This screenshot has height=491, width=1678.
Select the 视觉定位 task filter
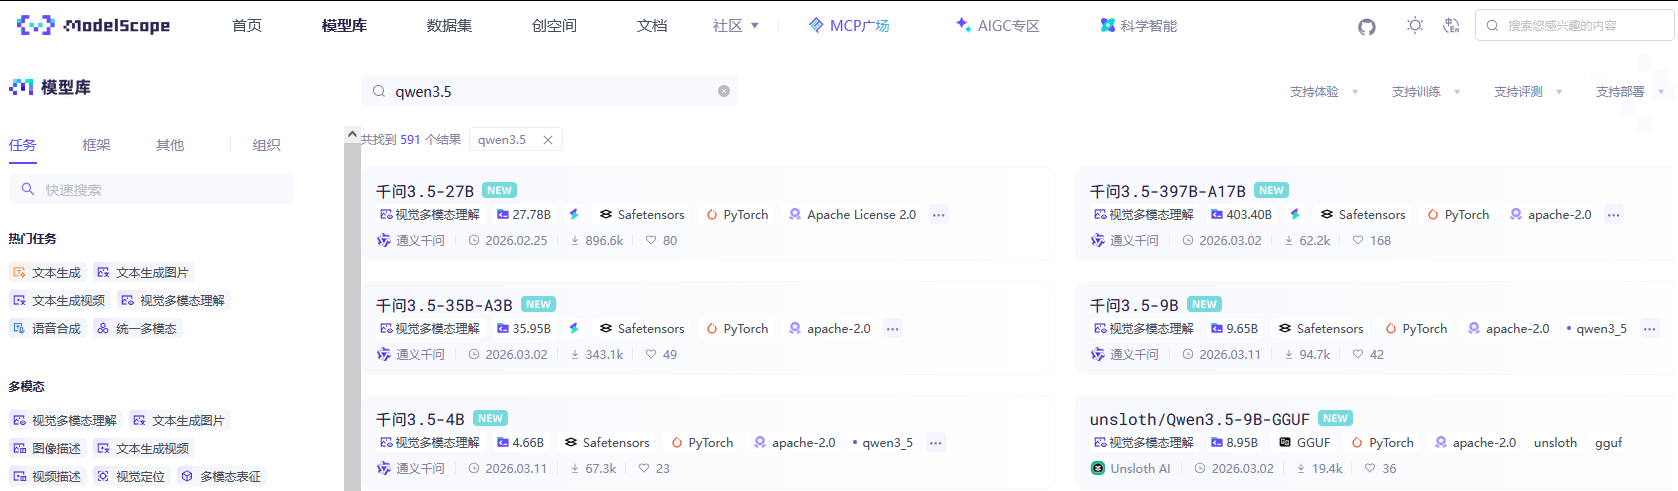pos(130,476)
